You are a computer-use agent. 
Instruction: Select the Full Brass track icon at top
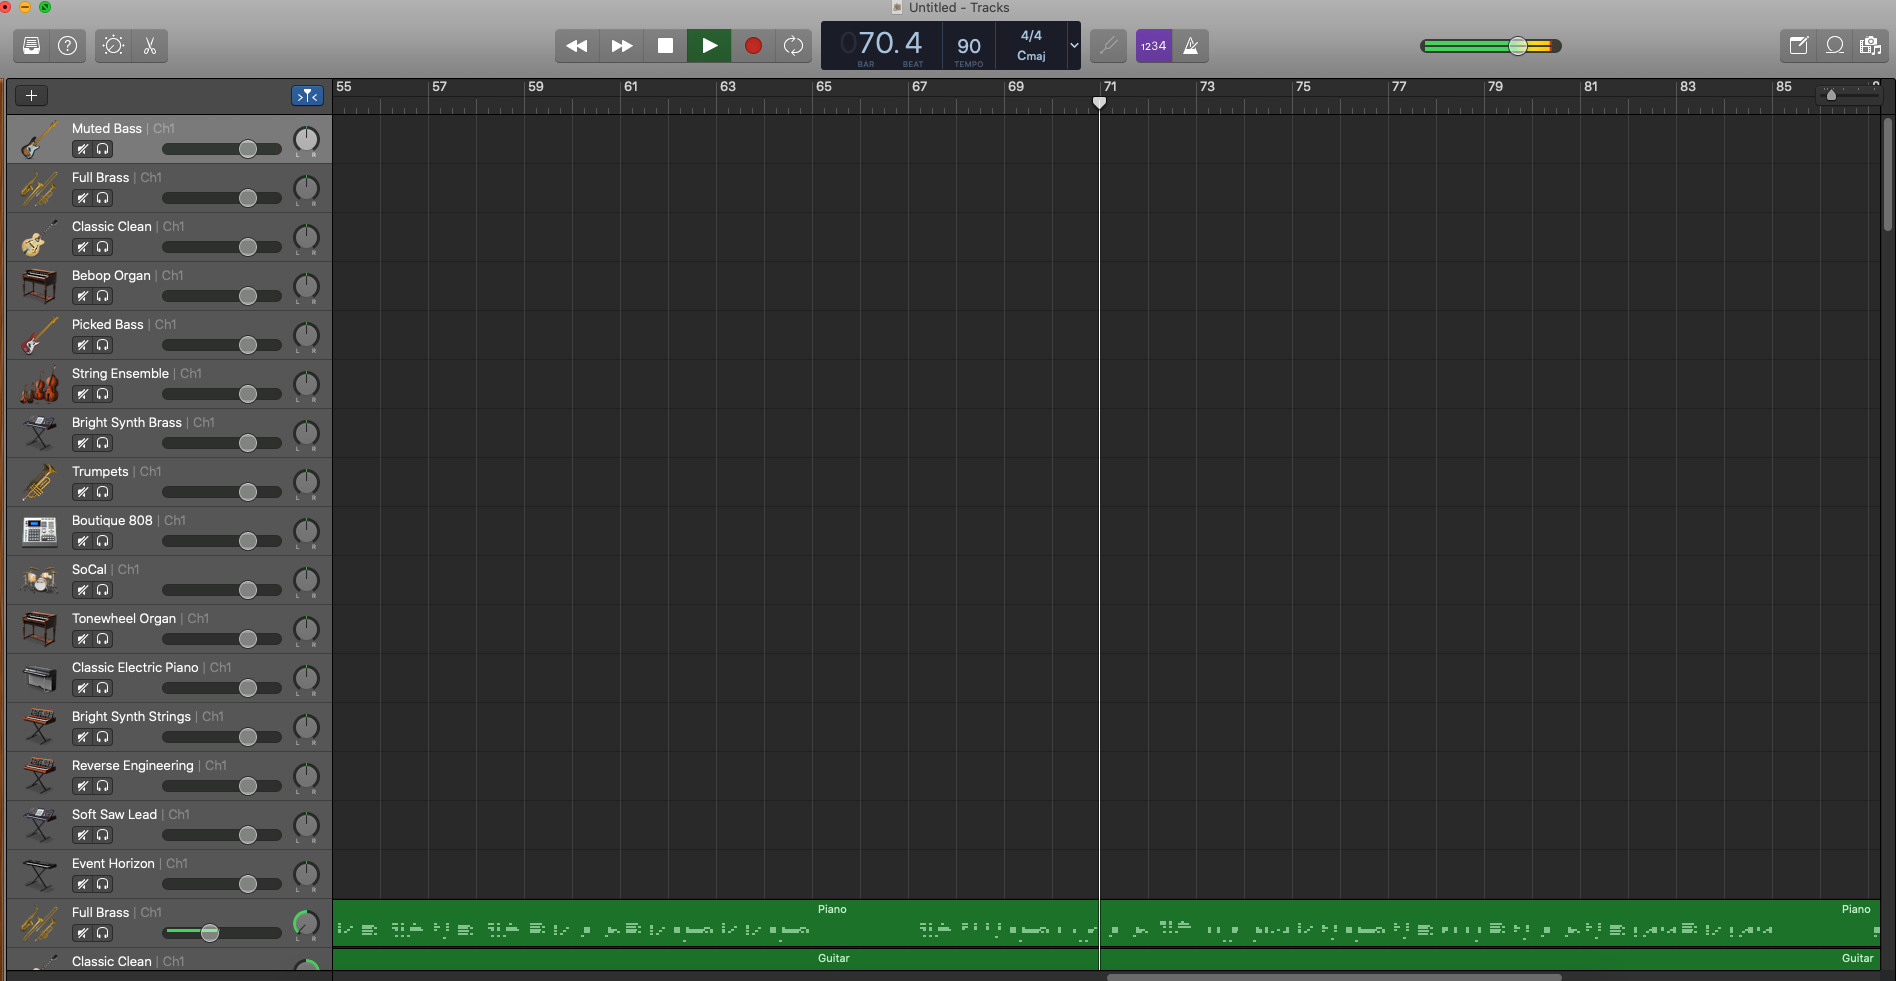point(39,189)
